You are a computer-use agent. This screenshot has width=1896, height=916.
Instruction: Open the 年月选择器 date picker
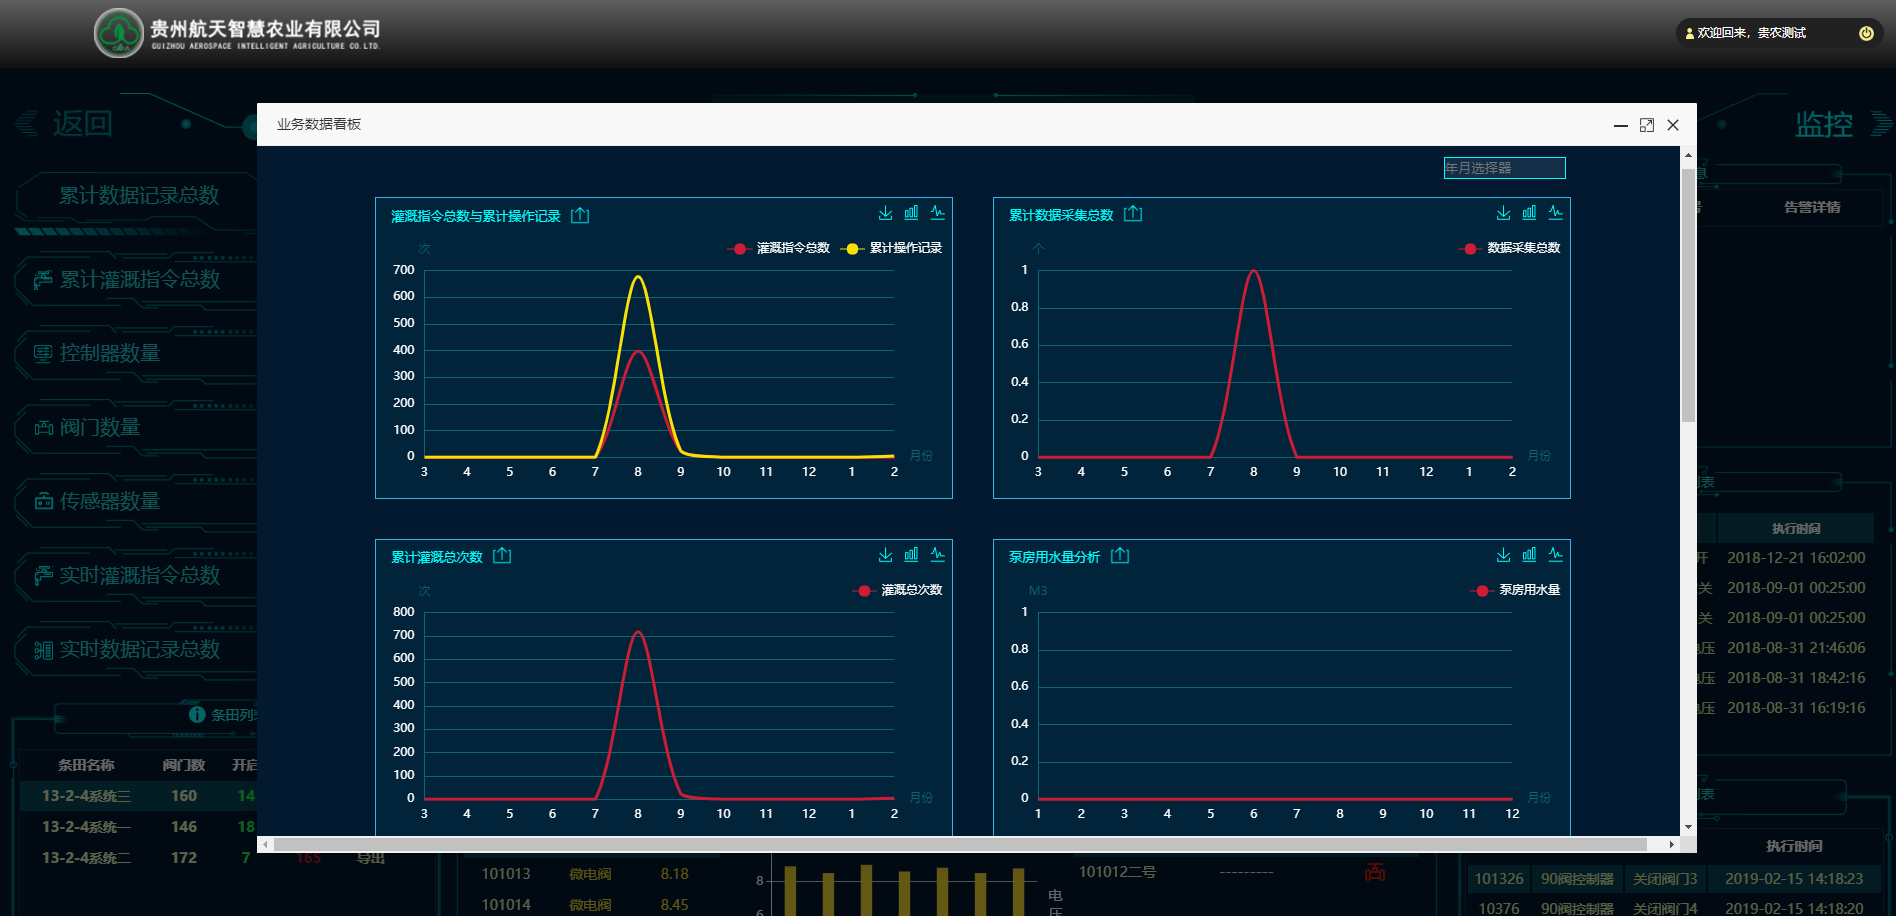(x=1504, y=168)
